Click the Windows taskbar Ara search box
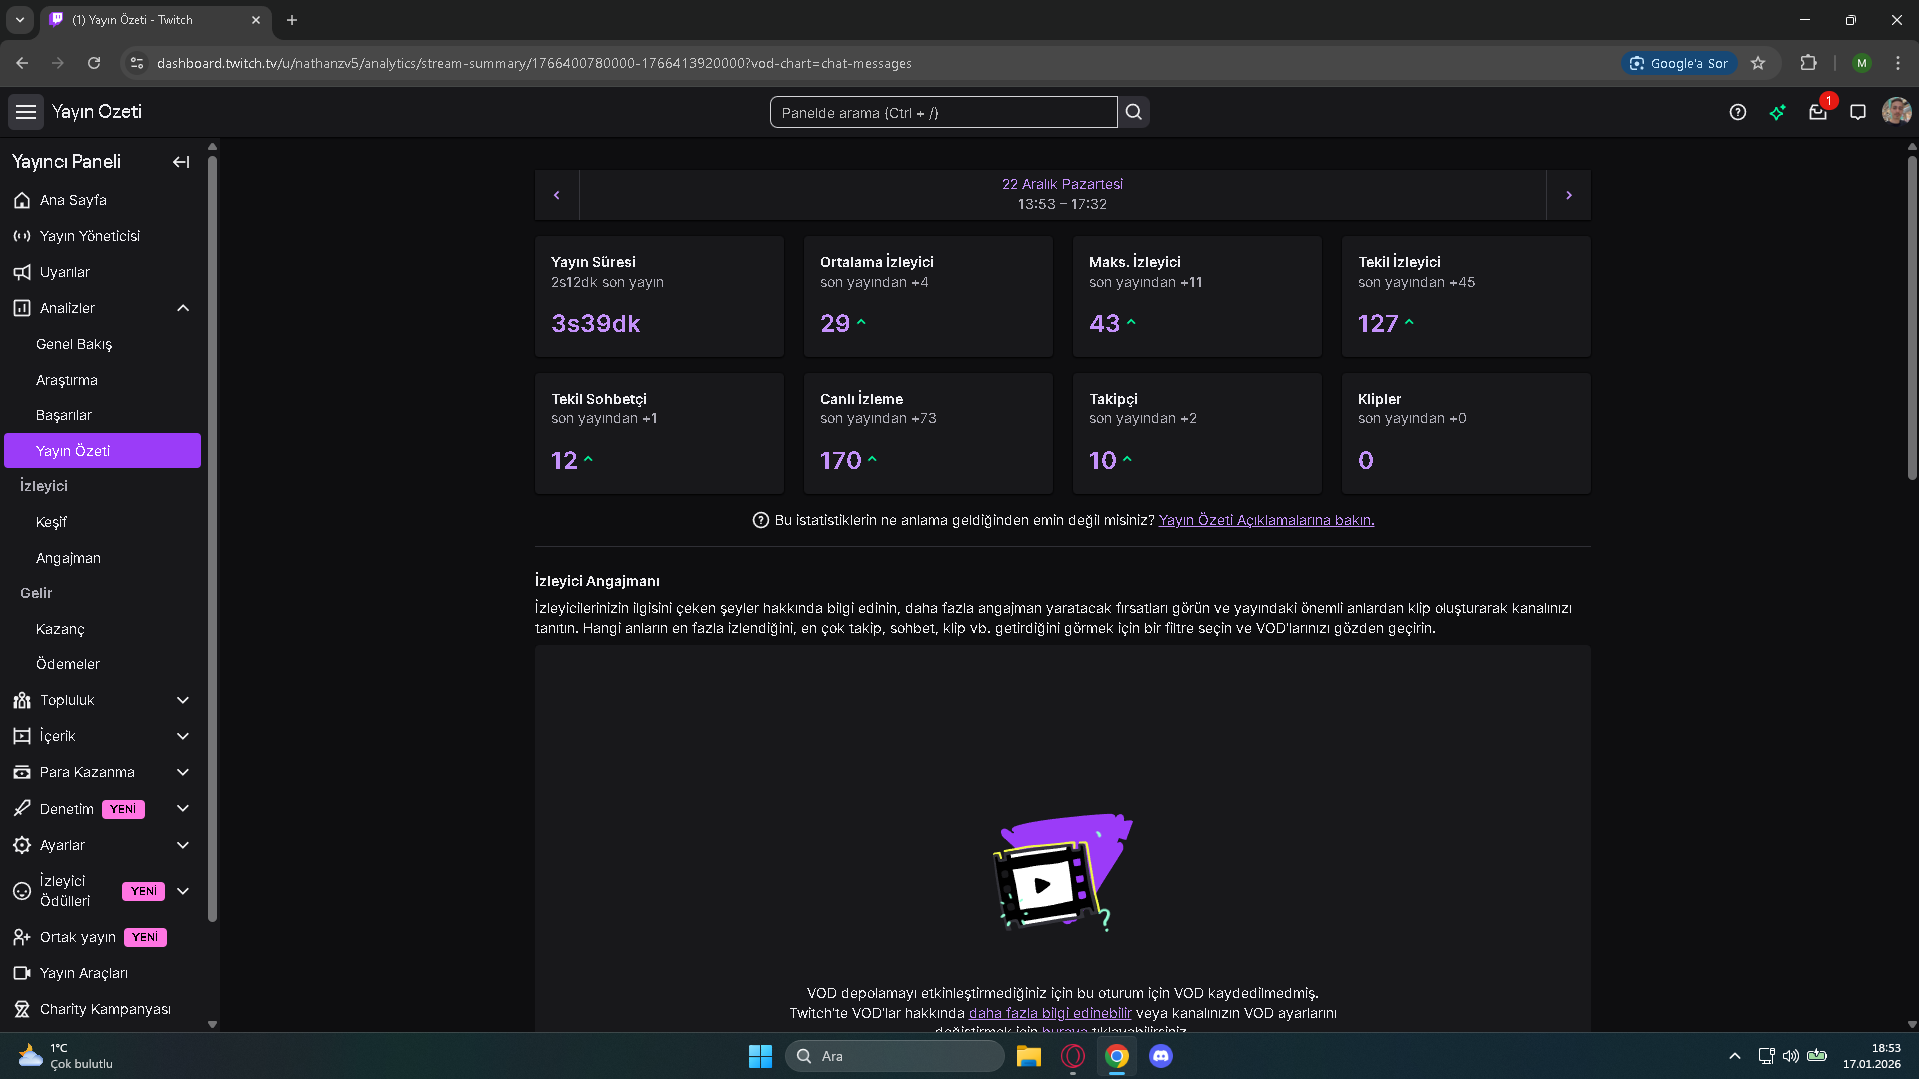 click(895, 1056)
